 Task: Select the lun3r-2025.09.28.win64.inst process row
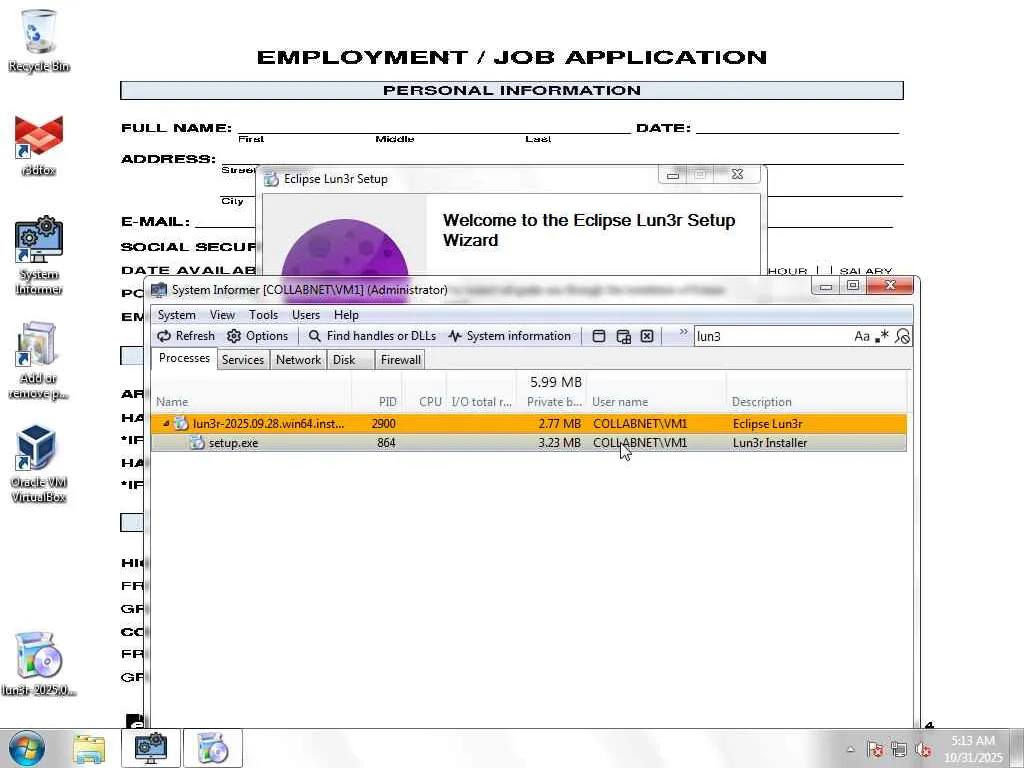coord(528,423)
